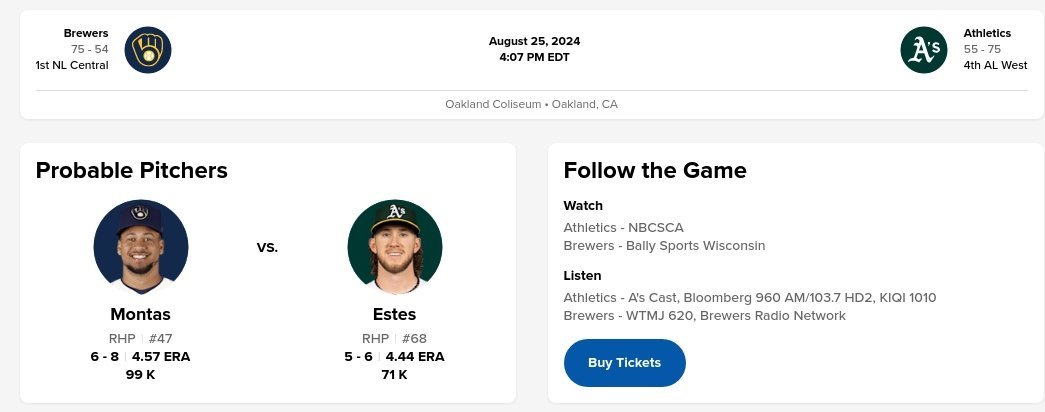This screenshot has height=412, width=1045.
Task: Click Brewers Bally Sports Wisconsin listing
Action: 664,245
